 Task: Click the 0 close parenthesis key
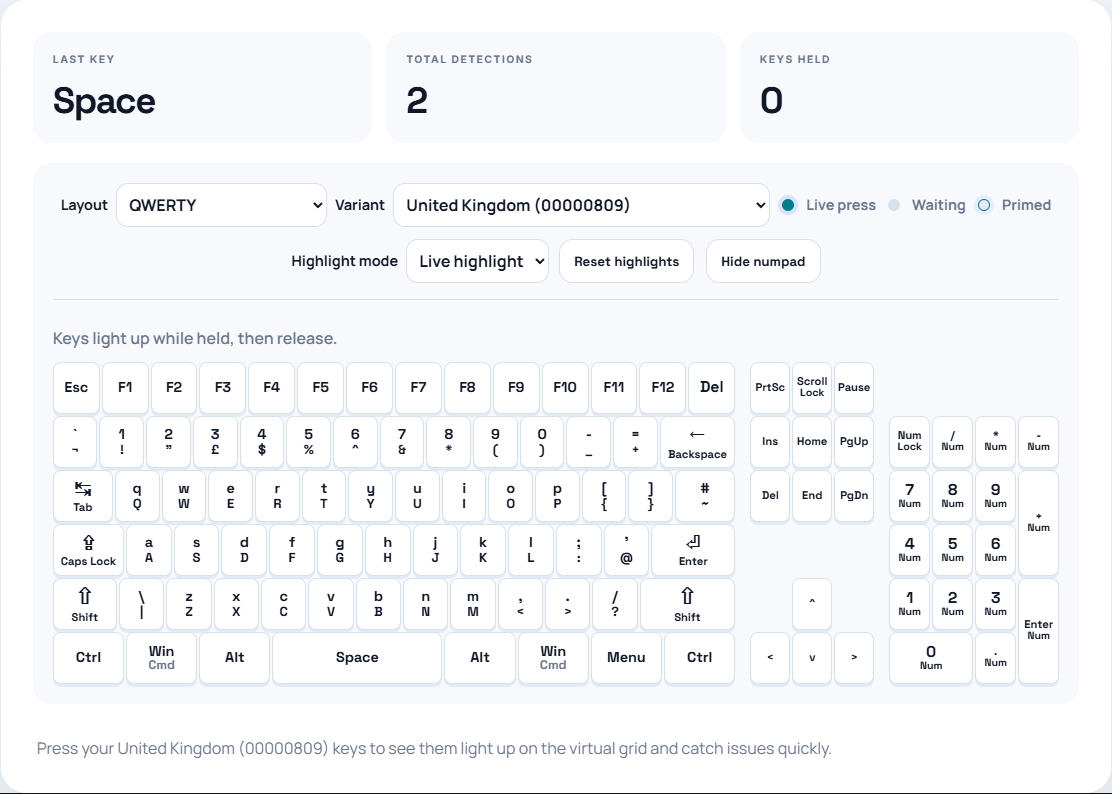(542, 442)
